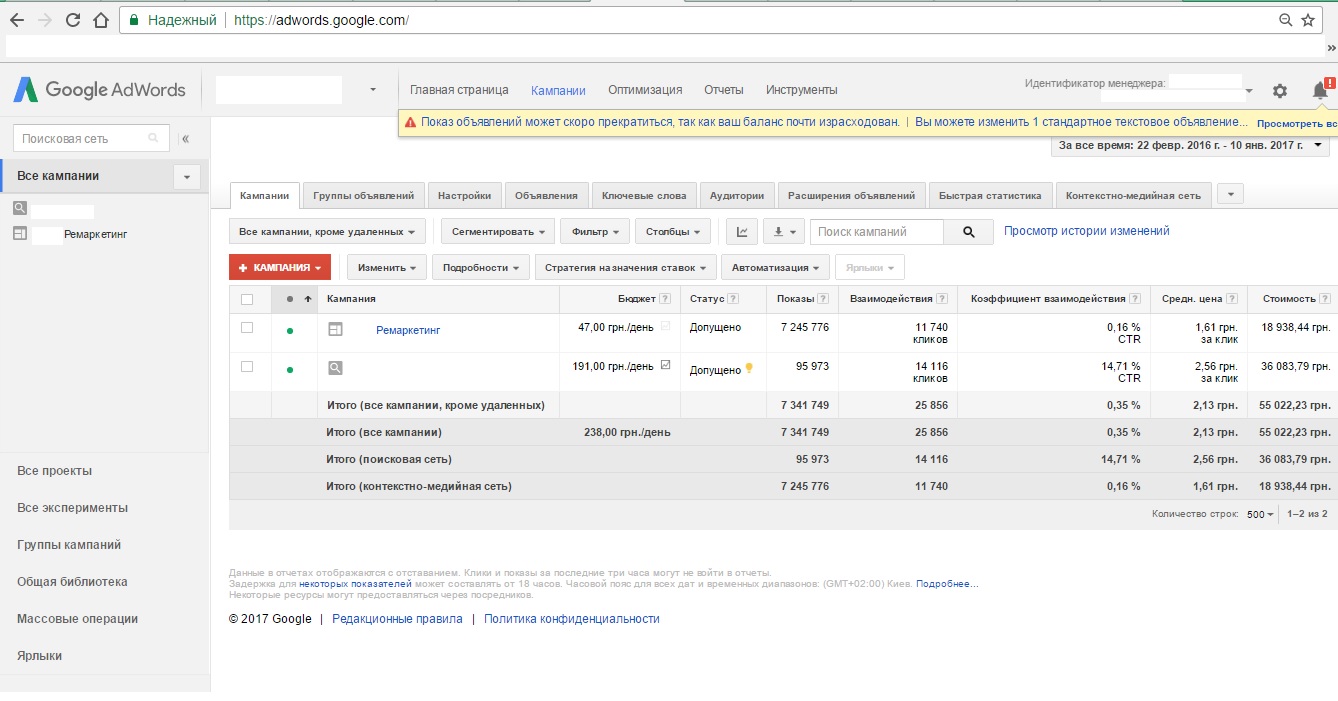Open the Подробности dropdown
The height and width of the screenshot is (701, 1338).
point(480,268)
